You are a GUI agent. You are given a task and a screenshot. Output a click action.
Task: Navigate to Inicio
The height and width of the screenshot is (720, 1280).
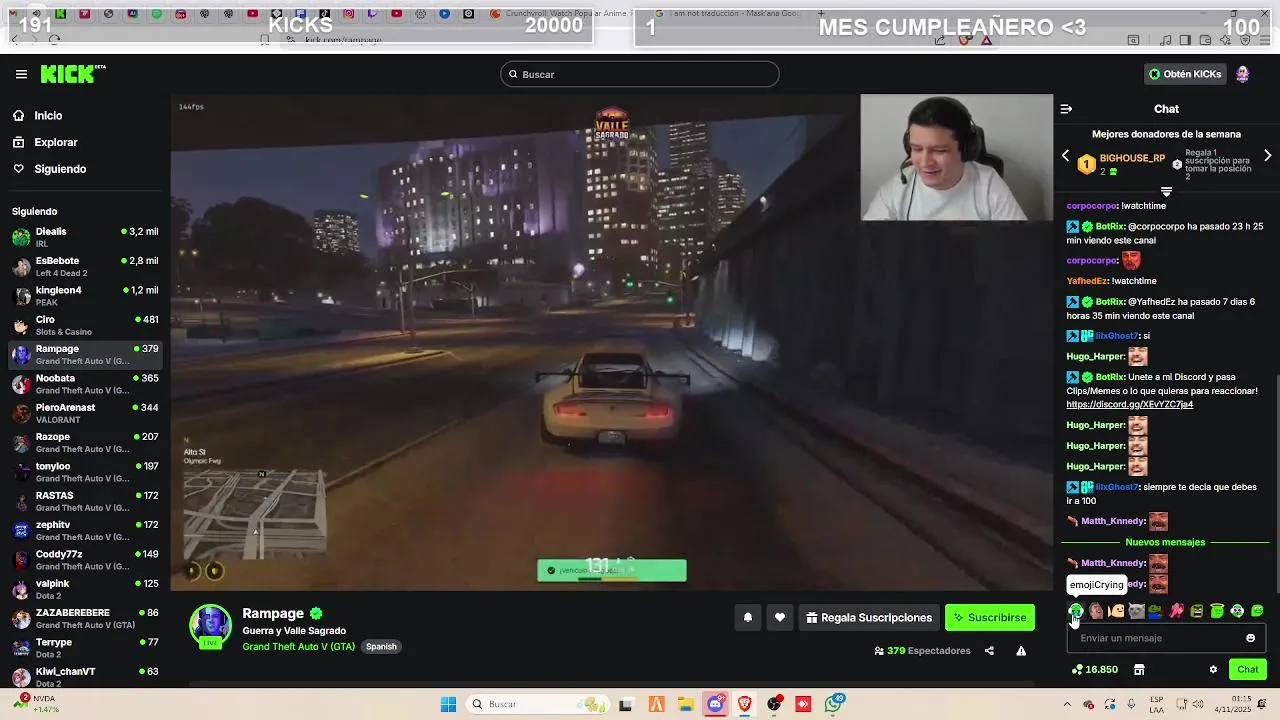(x=48, y=116)
